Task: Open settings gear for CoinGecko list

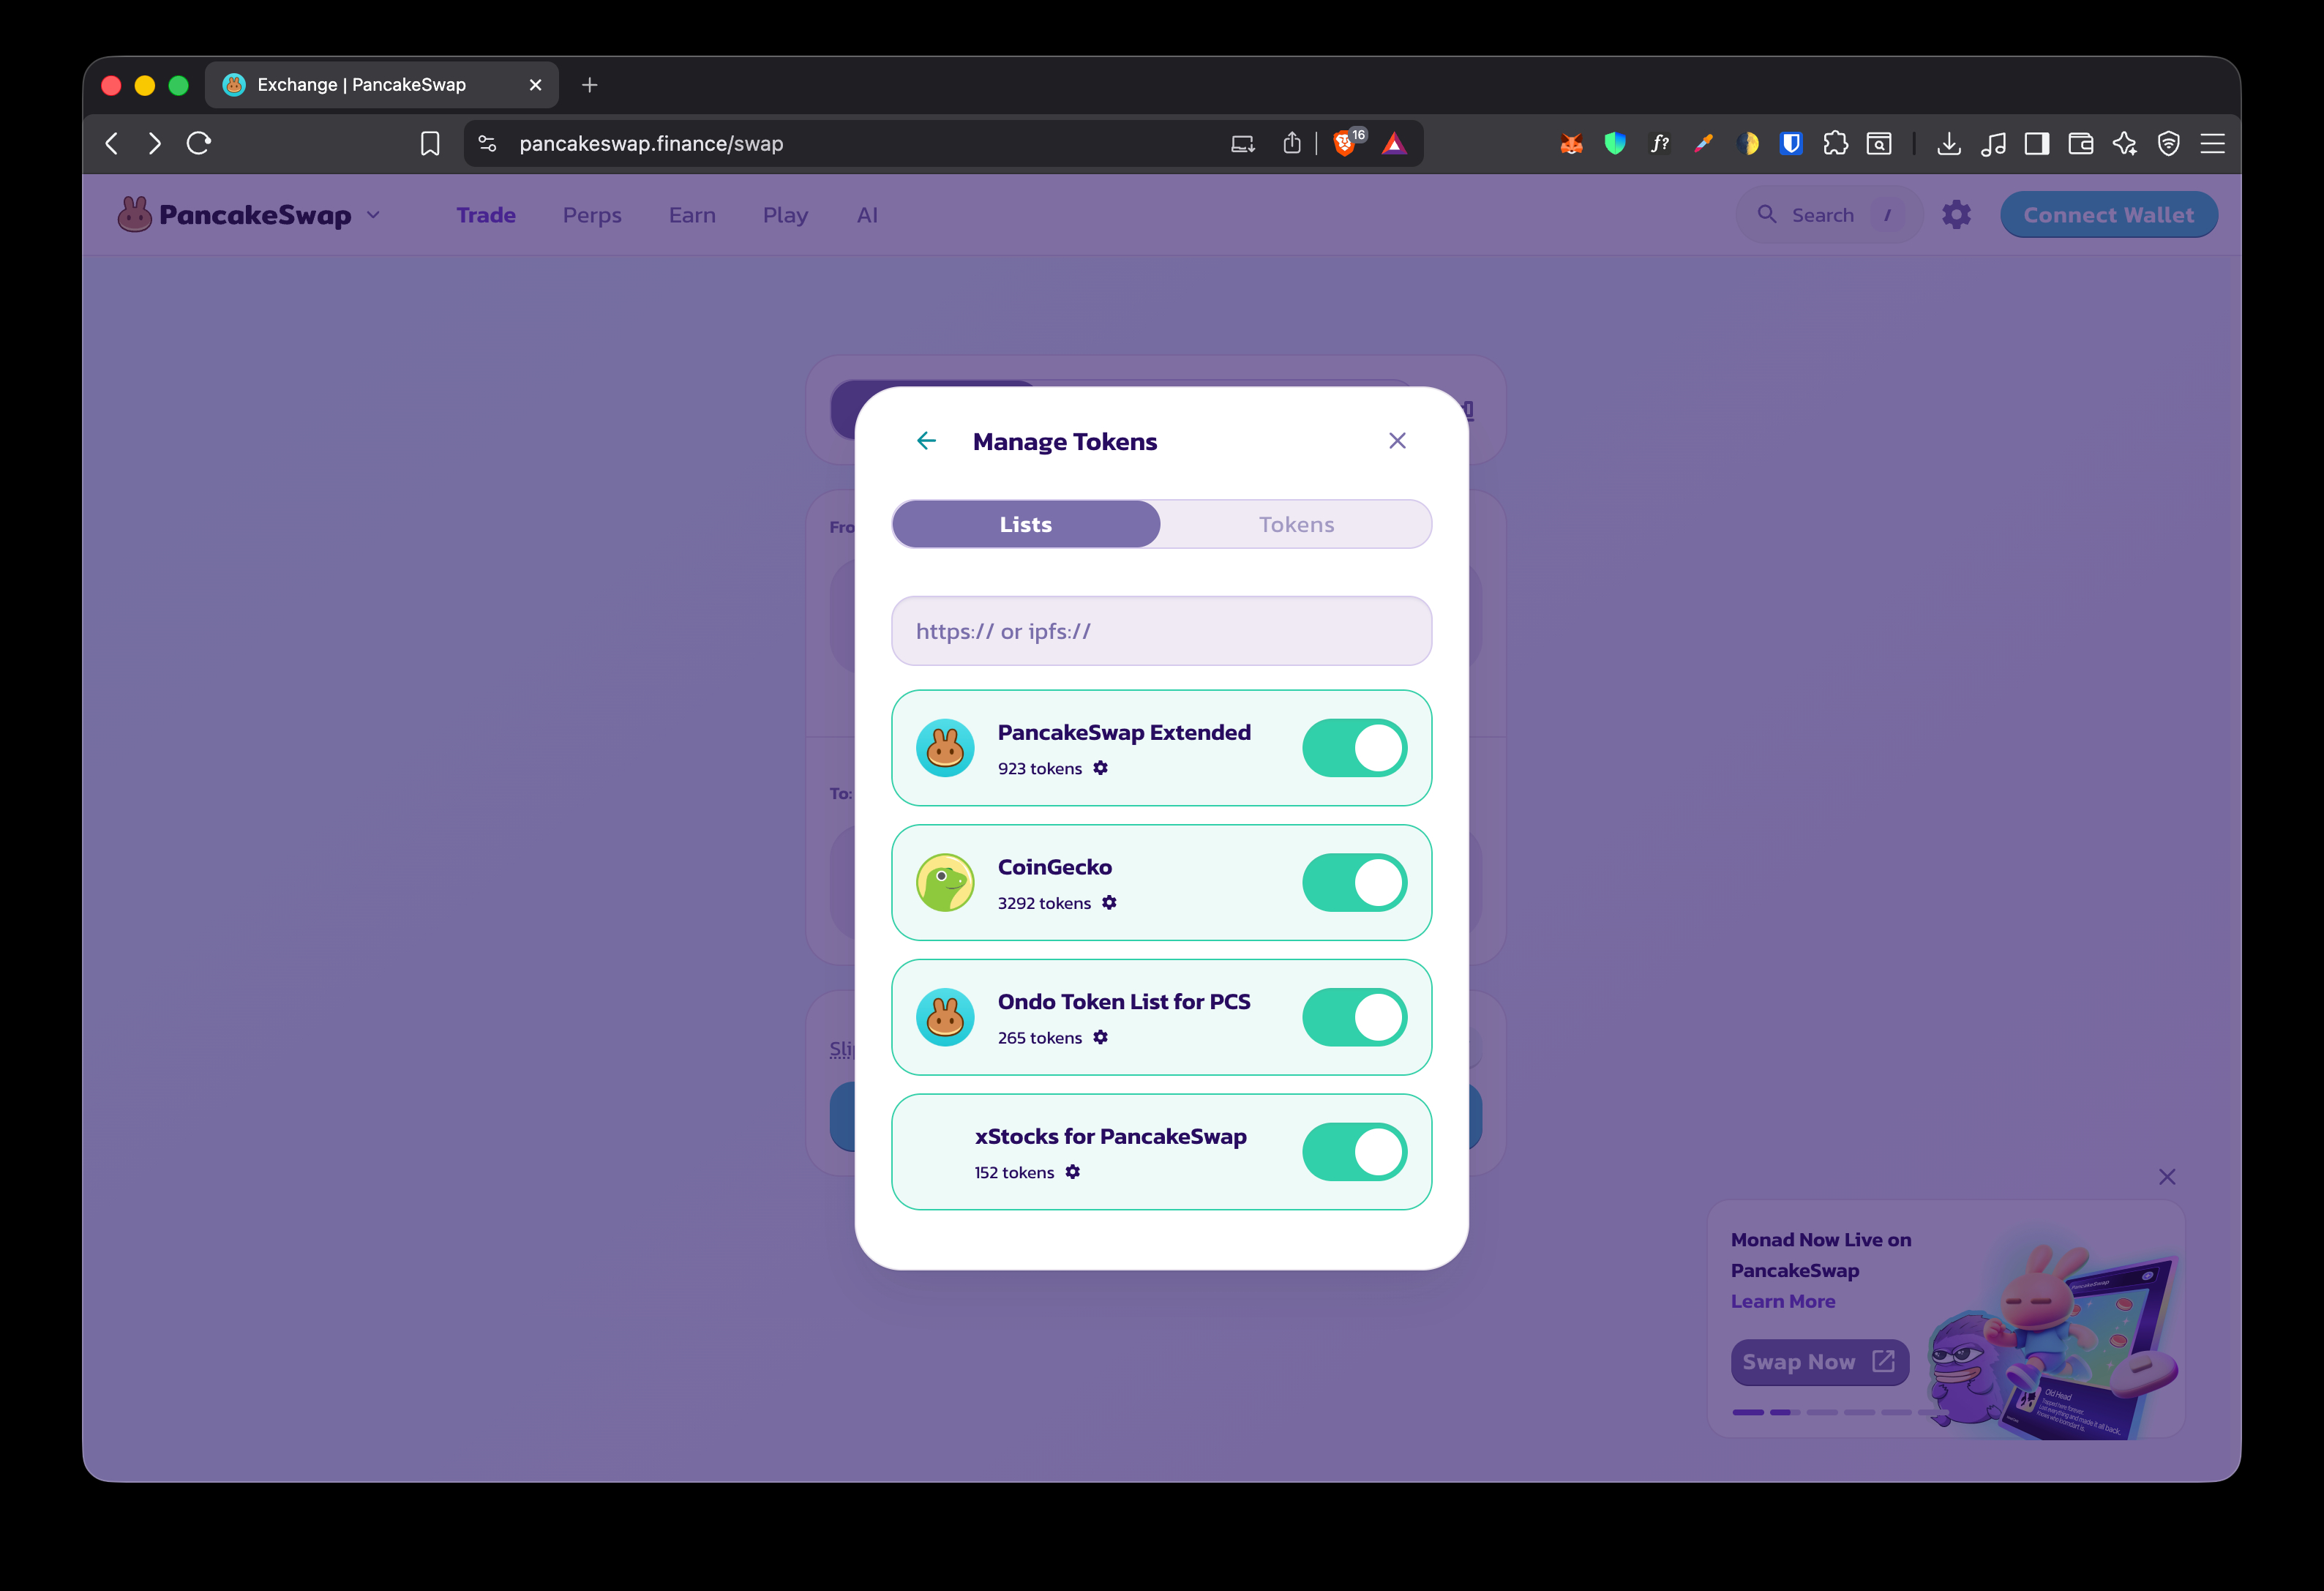Action: [1110, 903]
